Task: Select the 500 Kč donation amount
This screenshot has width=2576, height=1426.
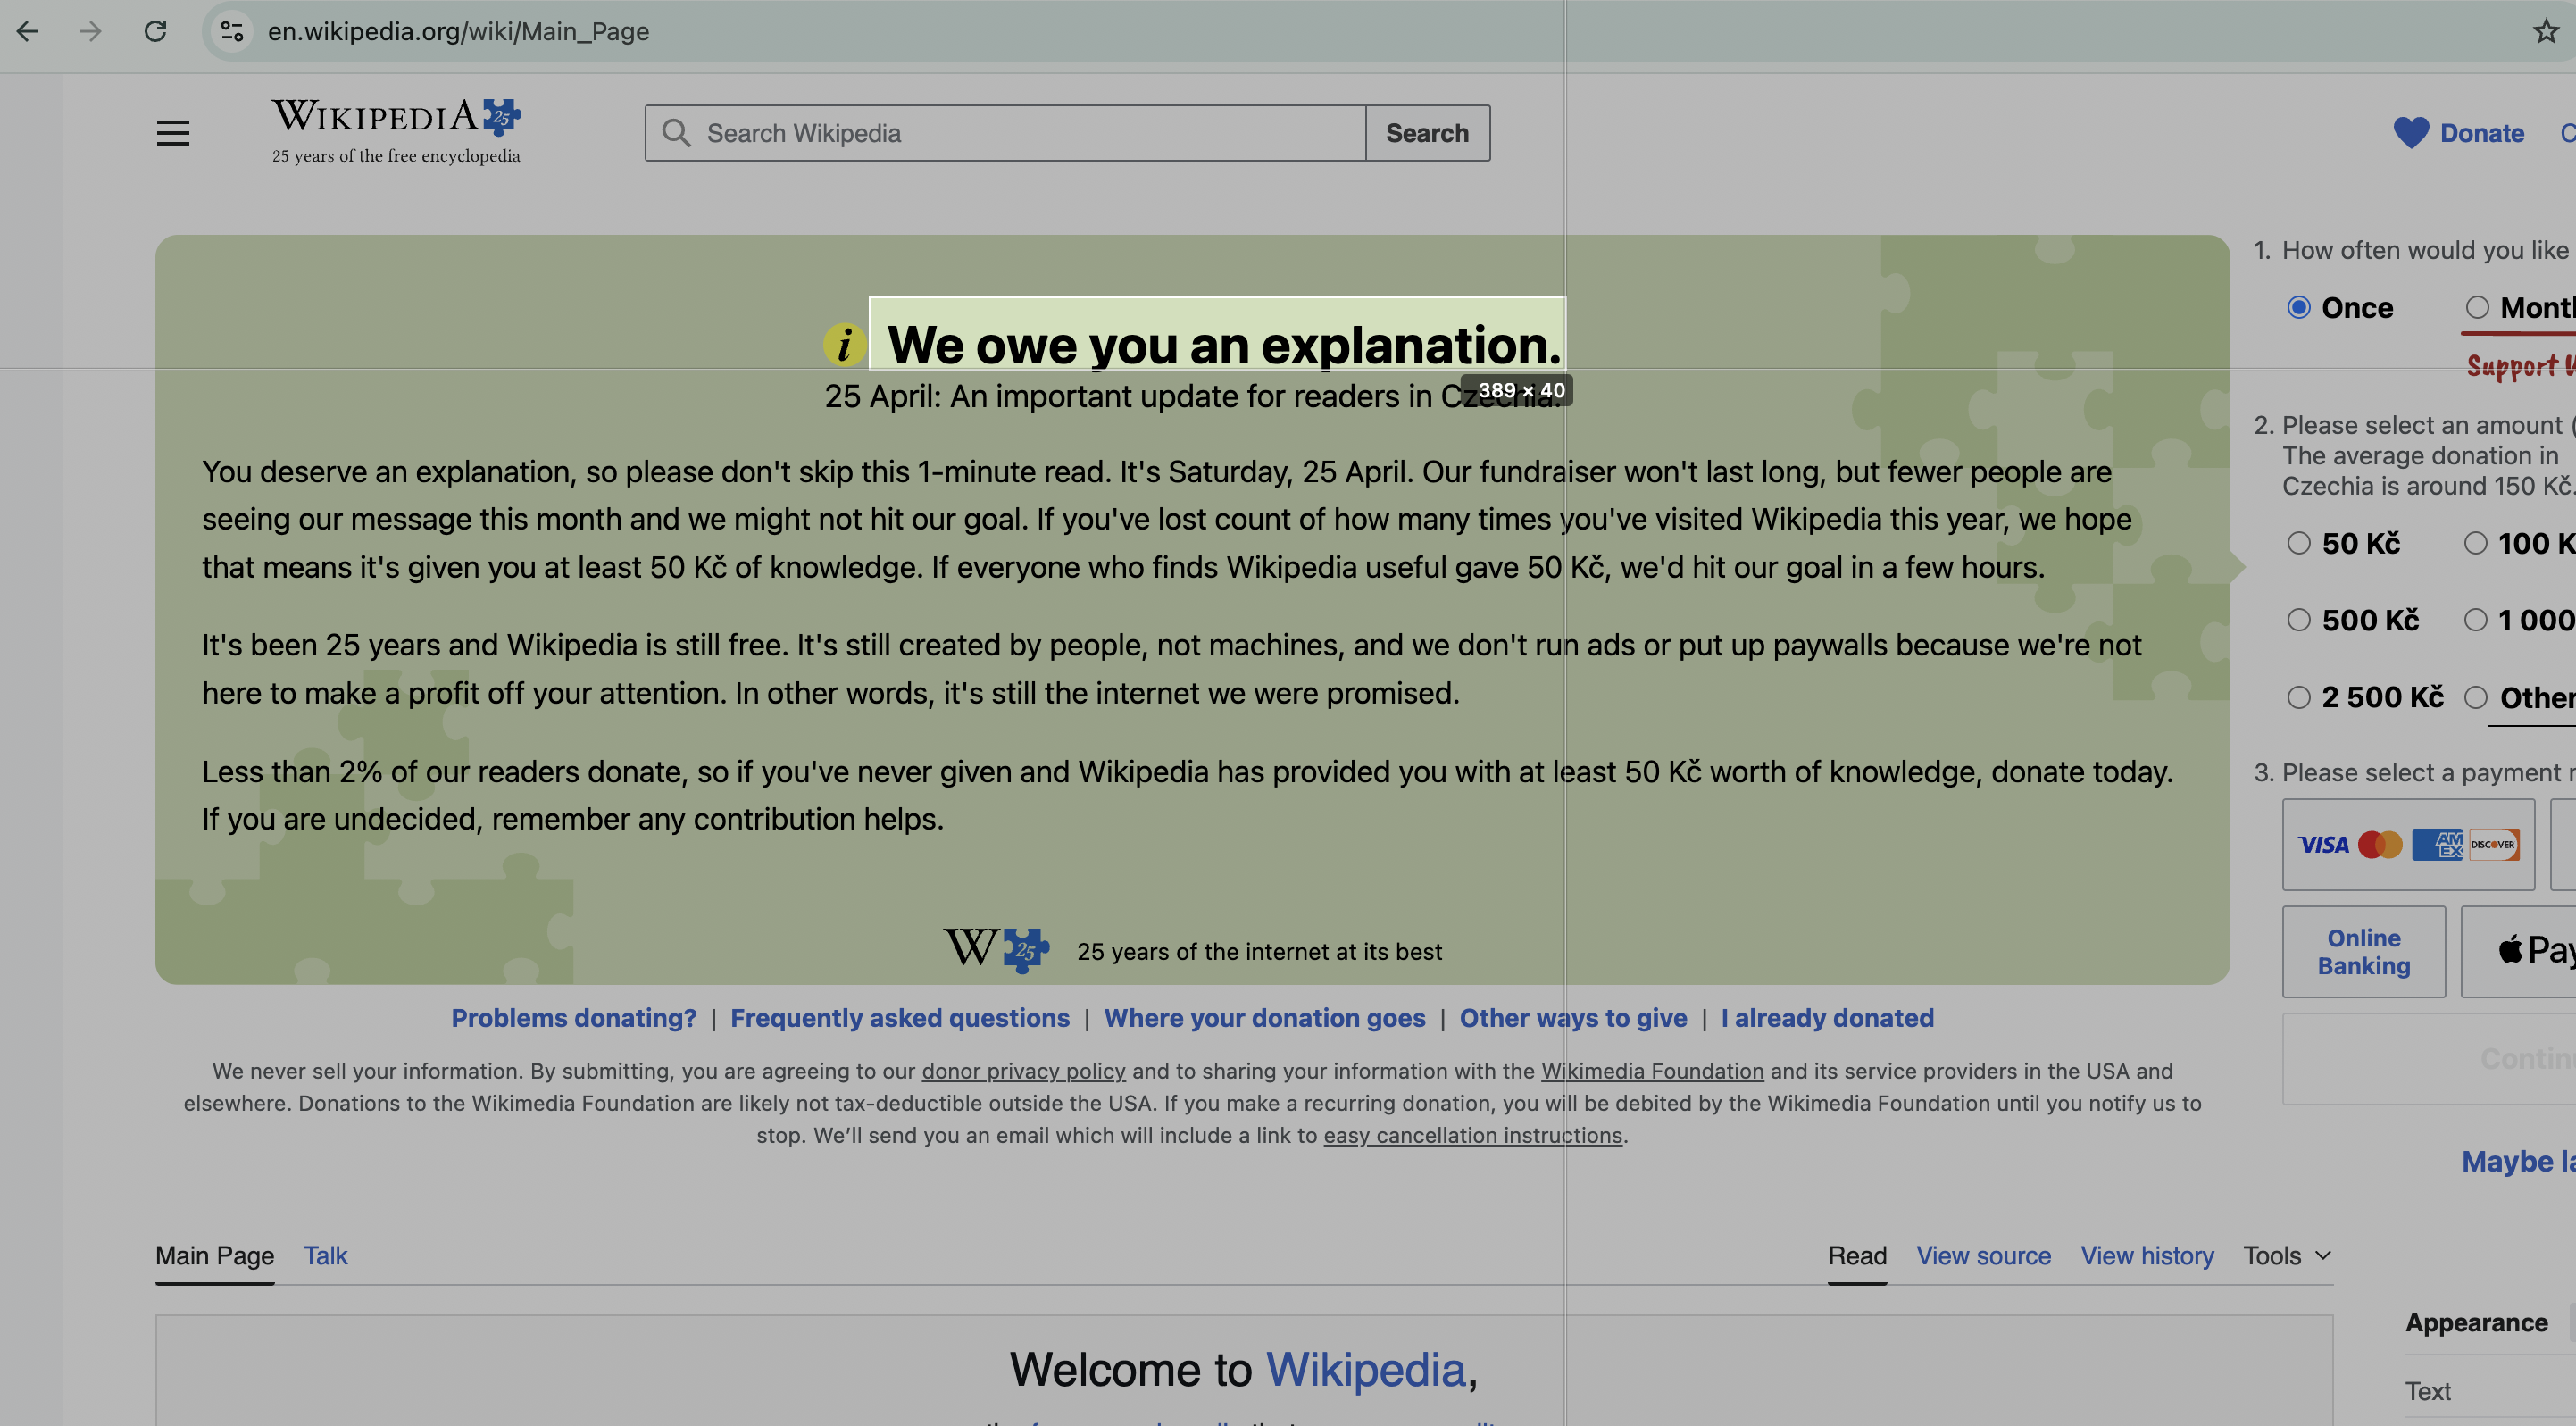Action: [x=2299, y=620]
